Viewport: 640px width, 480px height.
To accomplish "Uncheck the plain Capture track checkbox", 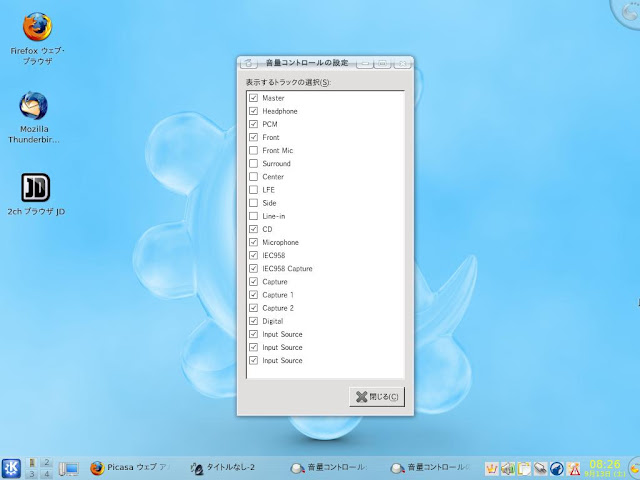I will point(253,282).
